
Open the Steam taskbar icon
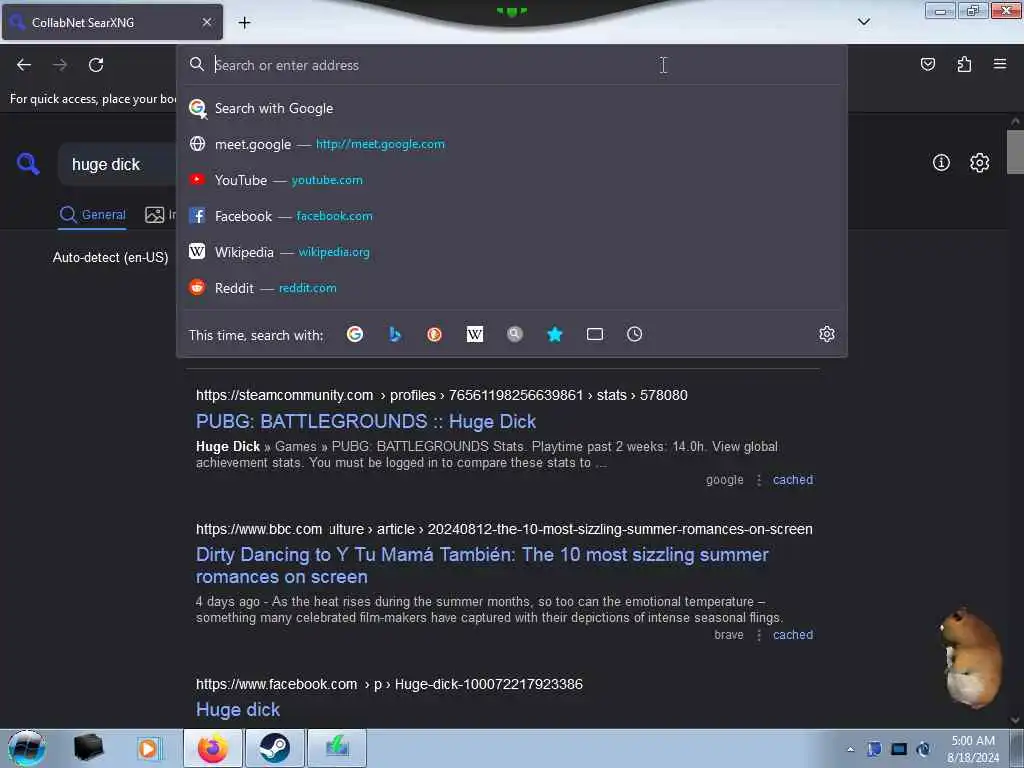coord(274,748)
